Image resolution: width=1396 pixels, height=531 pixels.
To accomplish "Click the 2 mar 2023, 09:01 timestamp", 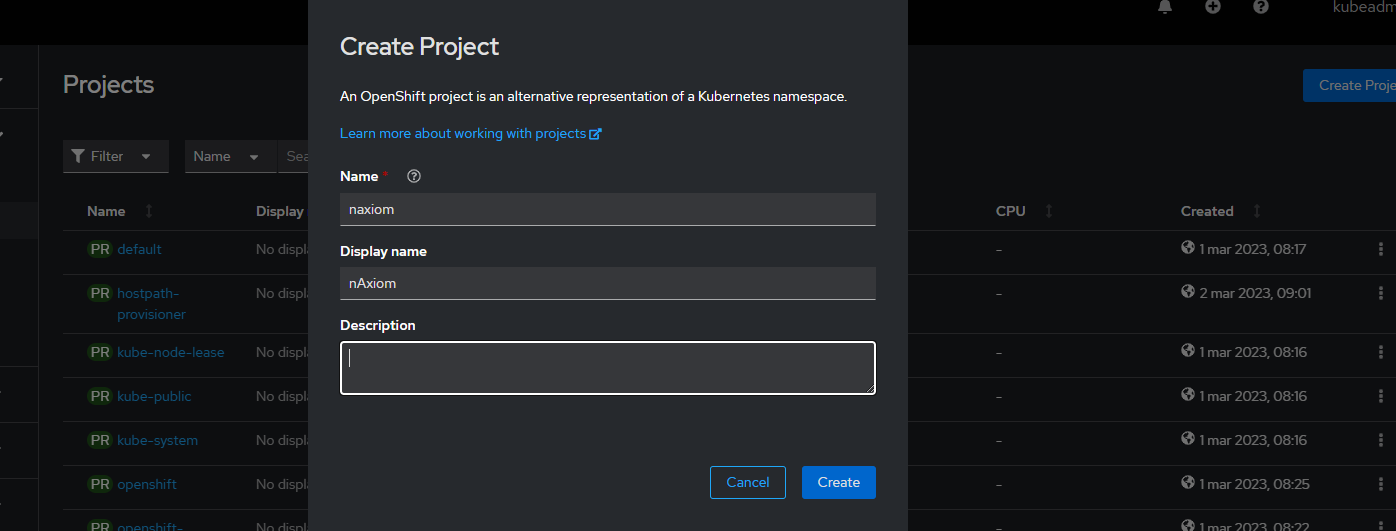I will coord(1255,293).
